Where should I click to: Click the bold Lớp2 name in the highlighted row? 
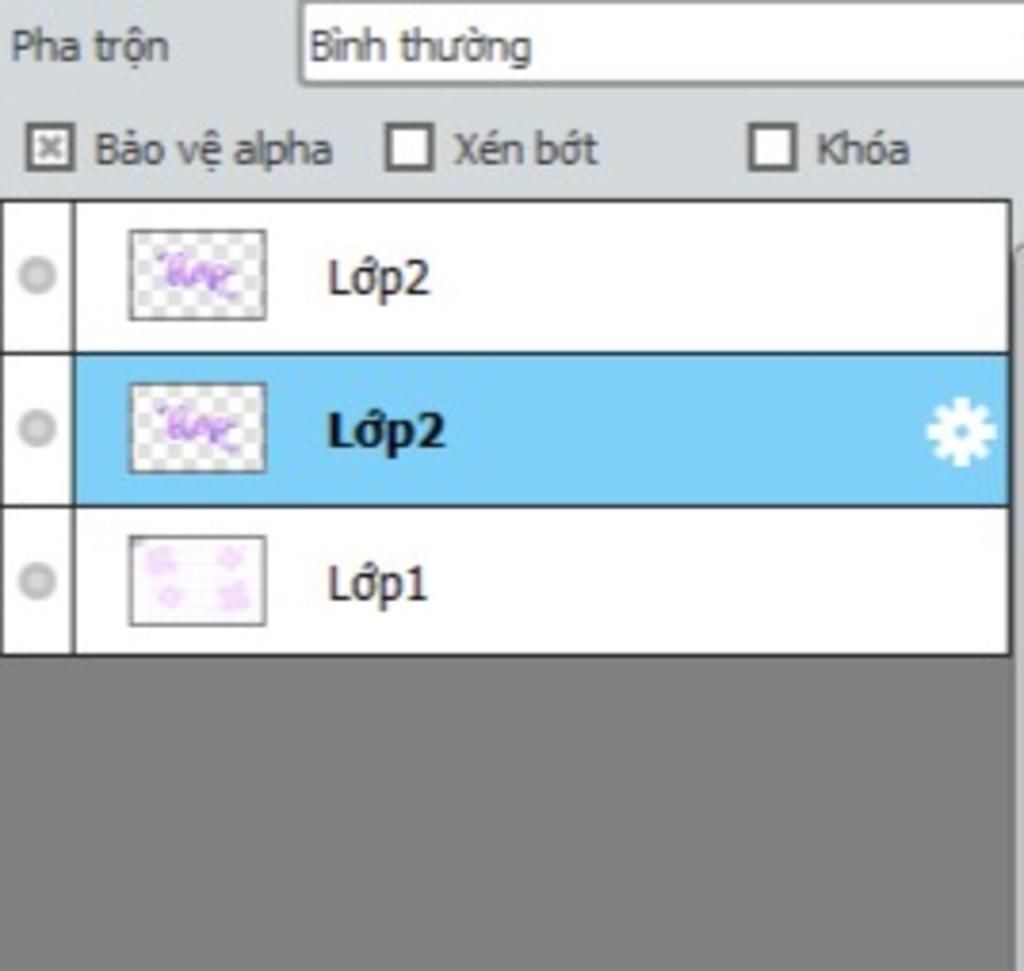pos(386,432)
